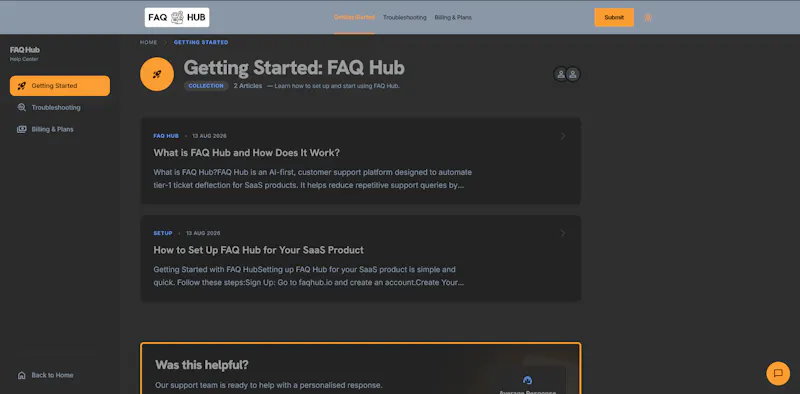The height and width of the screenshot is (394, 800).
Task: Open the Troubleshooting nav tab
Action: coord(405,17)
